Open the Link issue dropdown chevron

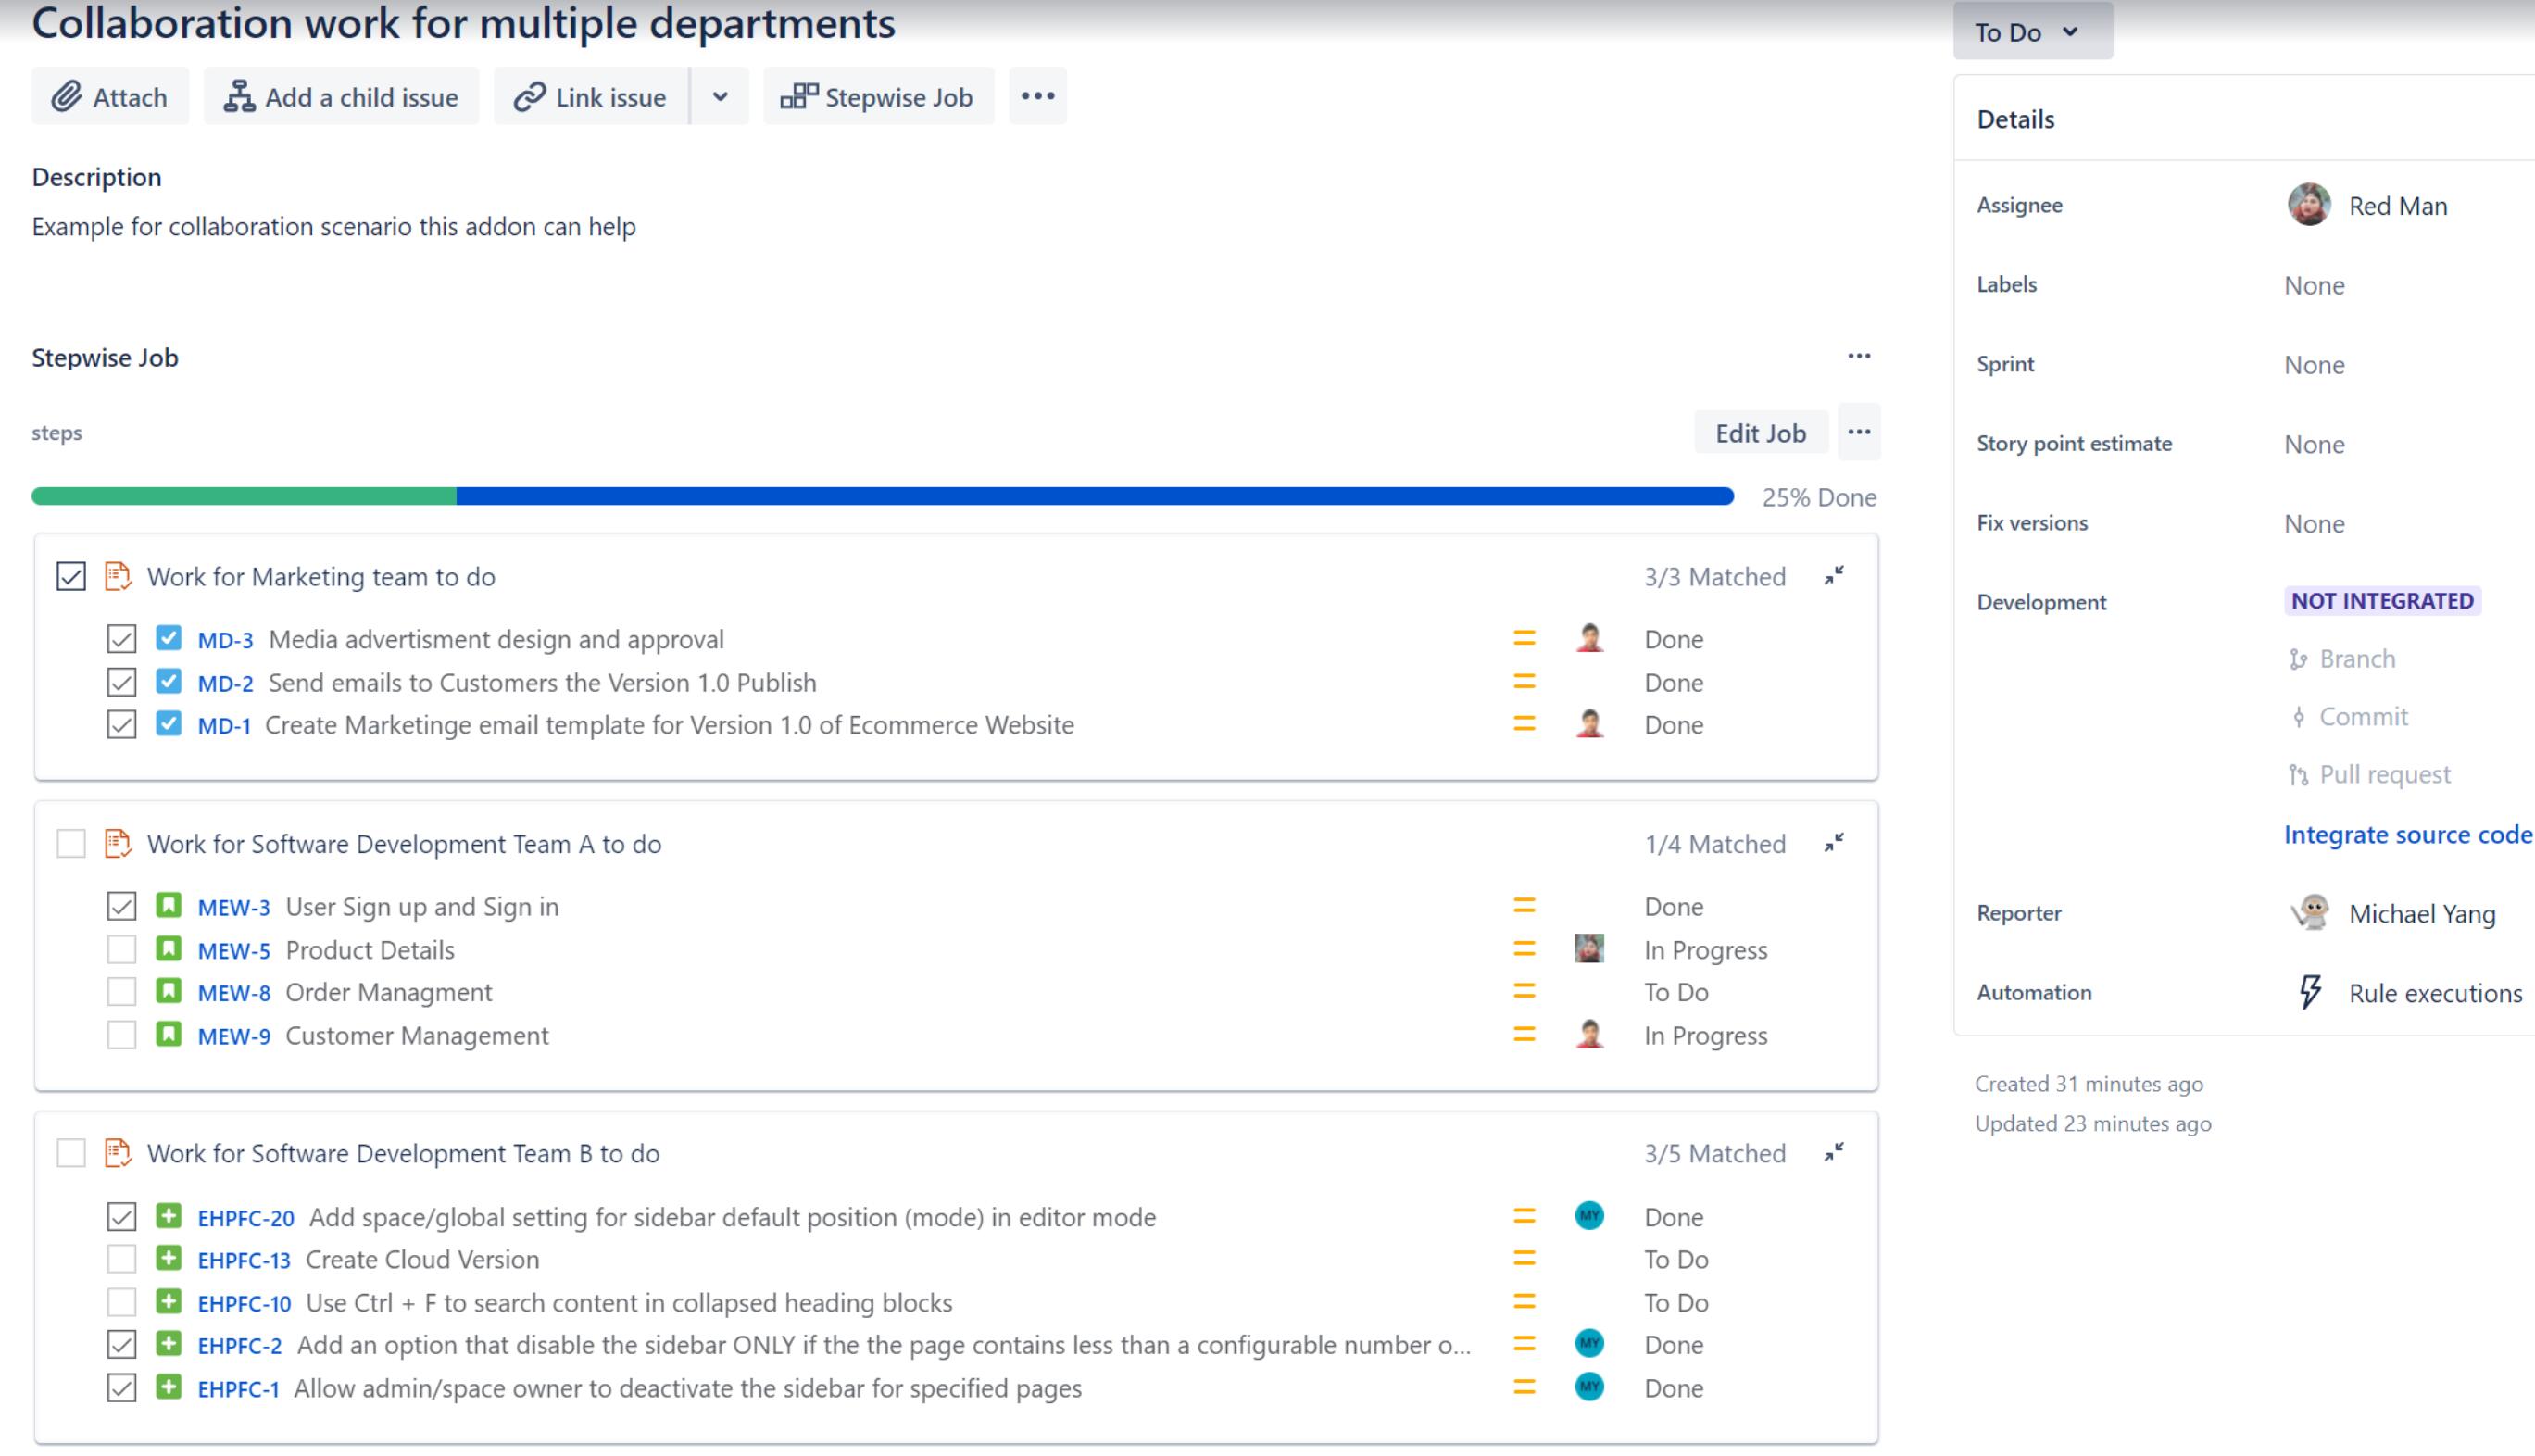pyautogui.click(x=719, y=96)
